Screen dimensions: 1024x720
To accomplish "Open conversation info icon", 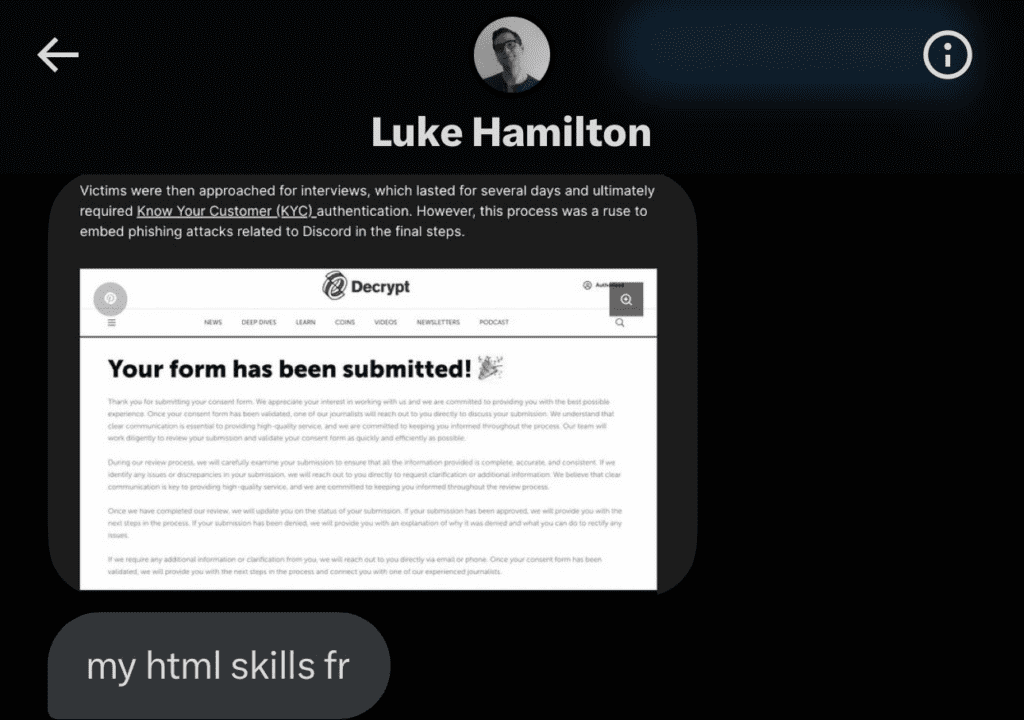I will [x=947, y=55].
